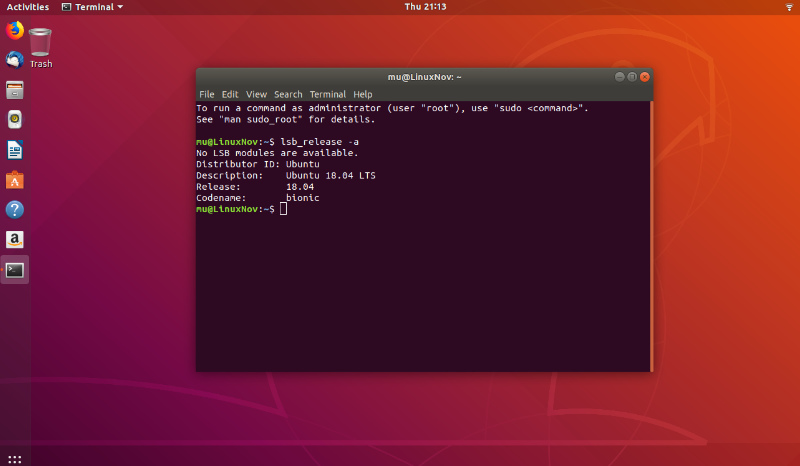Maximize the Terminal window

tap(632, 77)
